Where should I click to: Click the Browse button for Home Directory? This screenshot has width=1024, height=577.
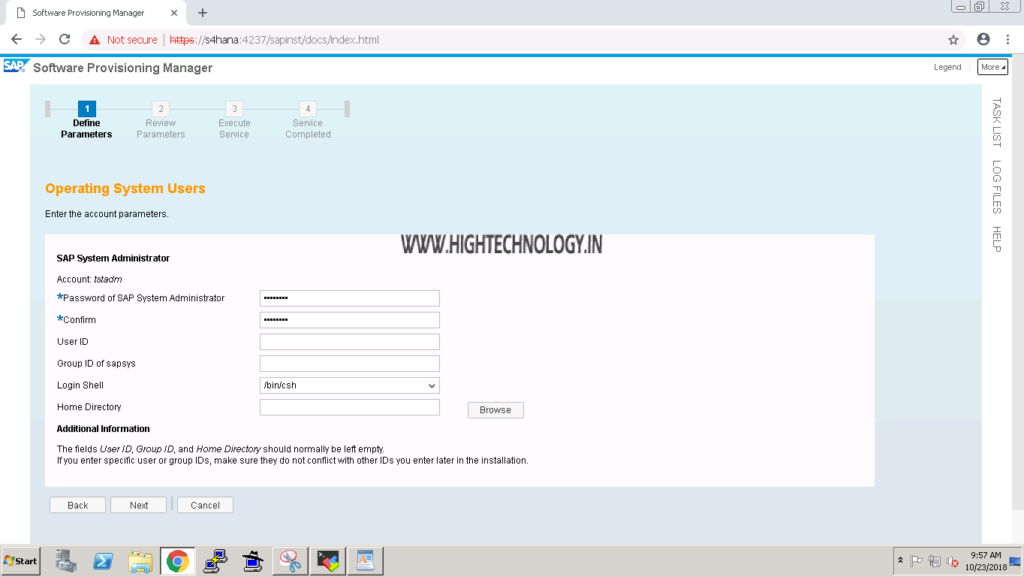pos(495,410)
